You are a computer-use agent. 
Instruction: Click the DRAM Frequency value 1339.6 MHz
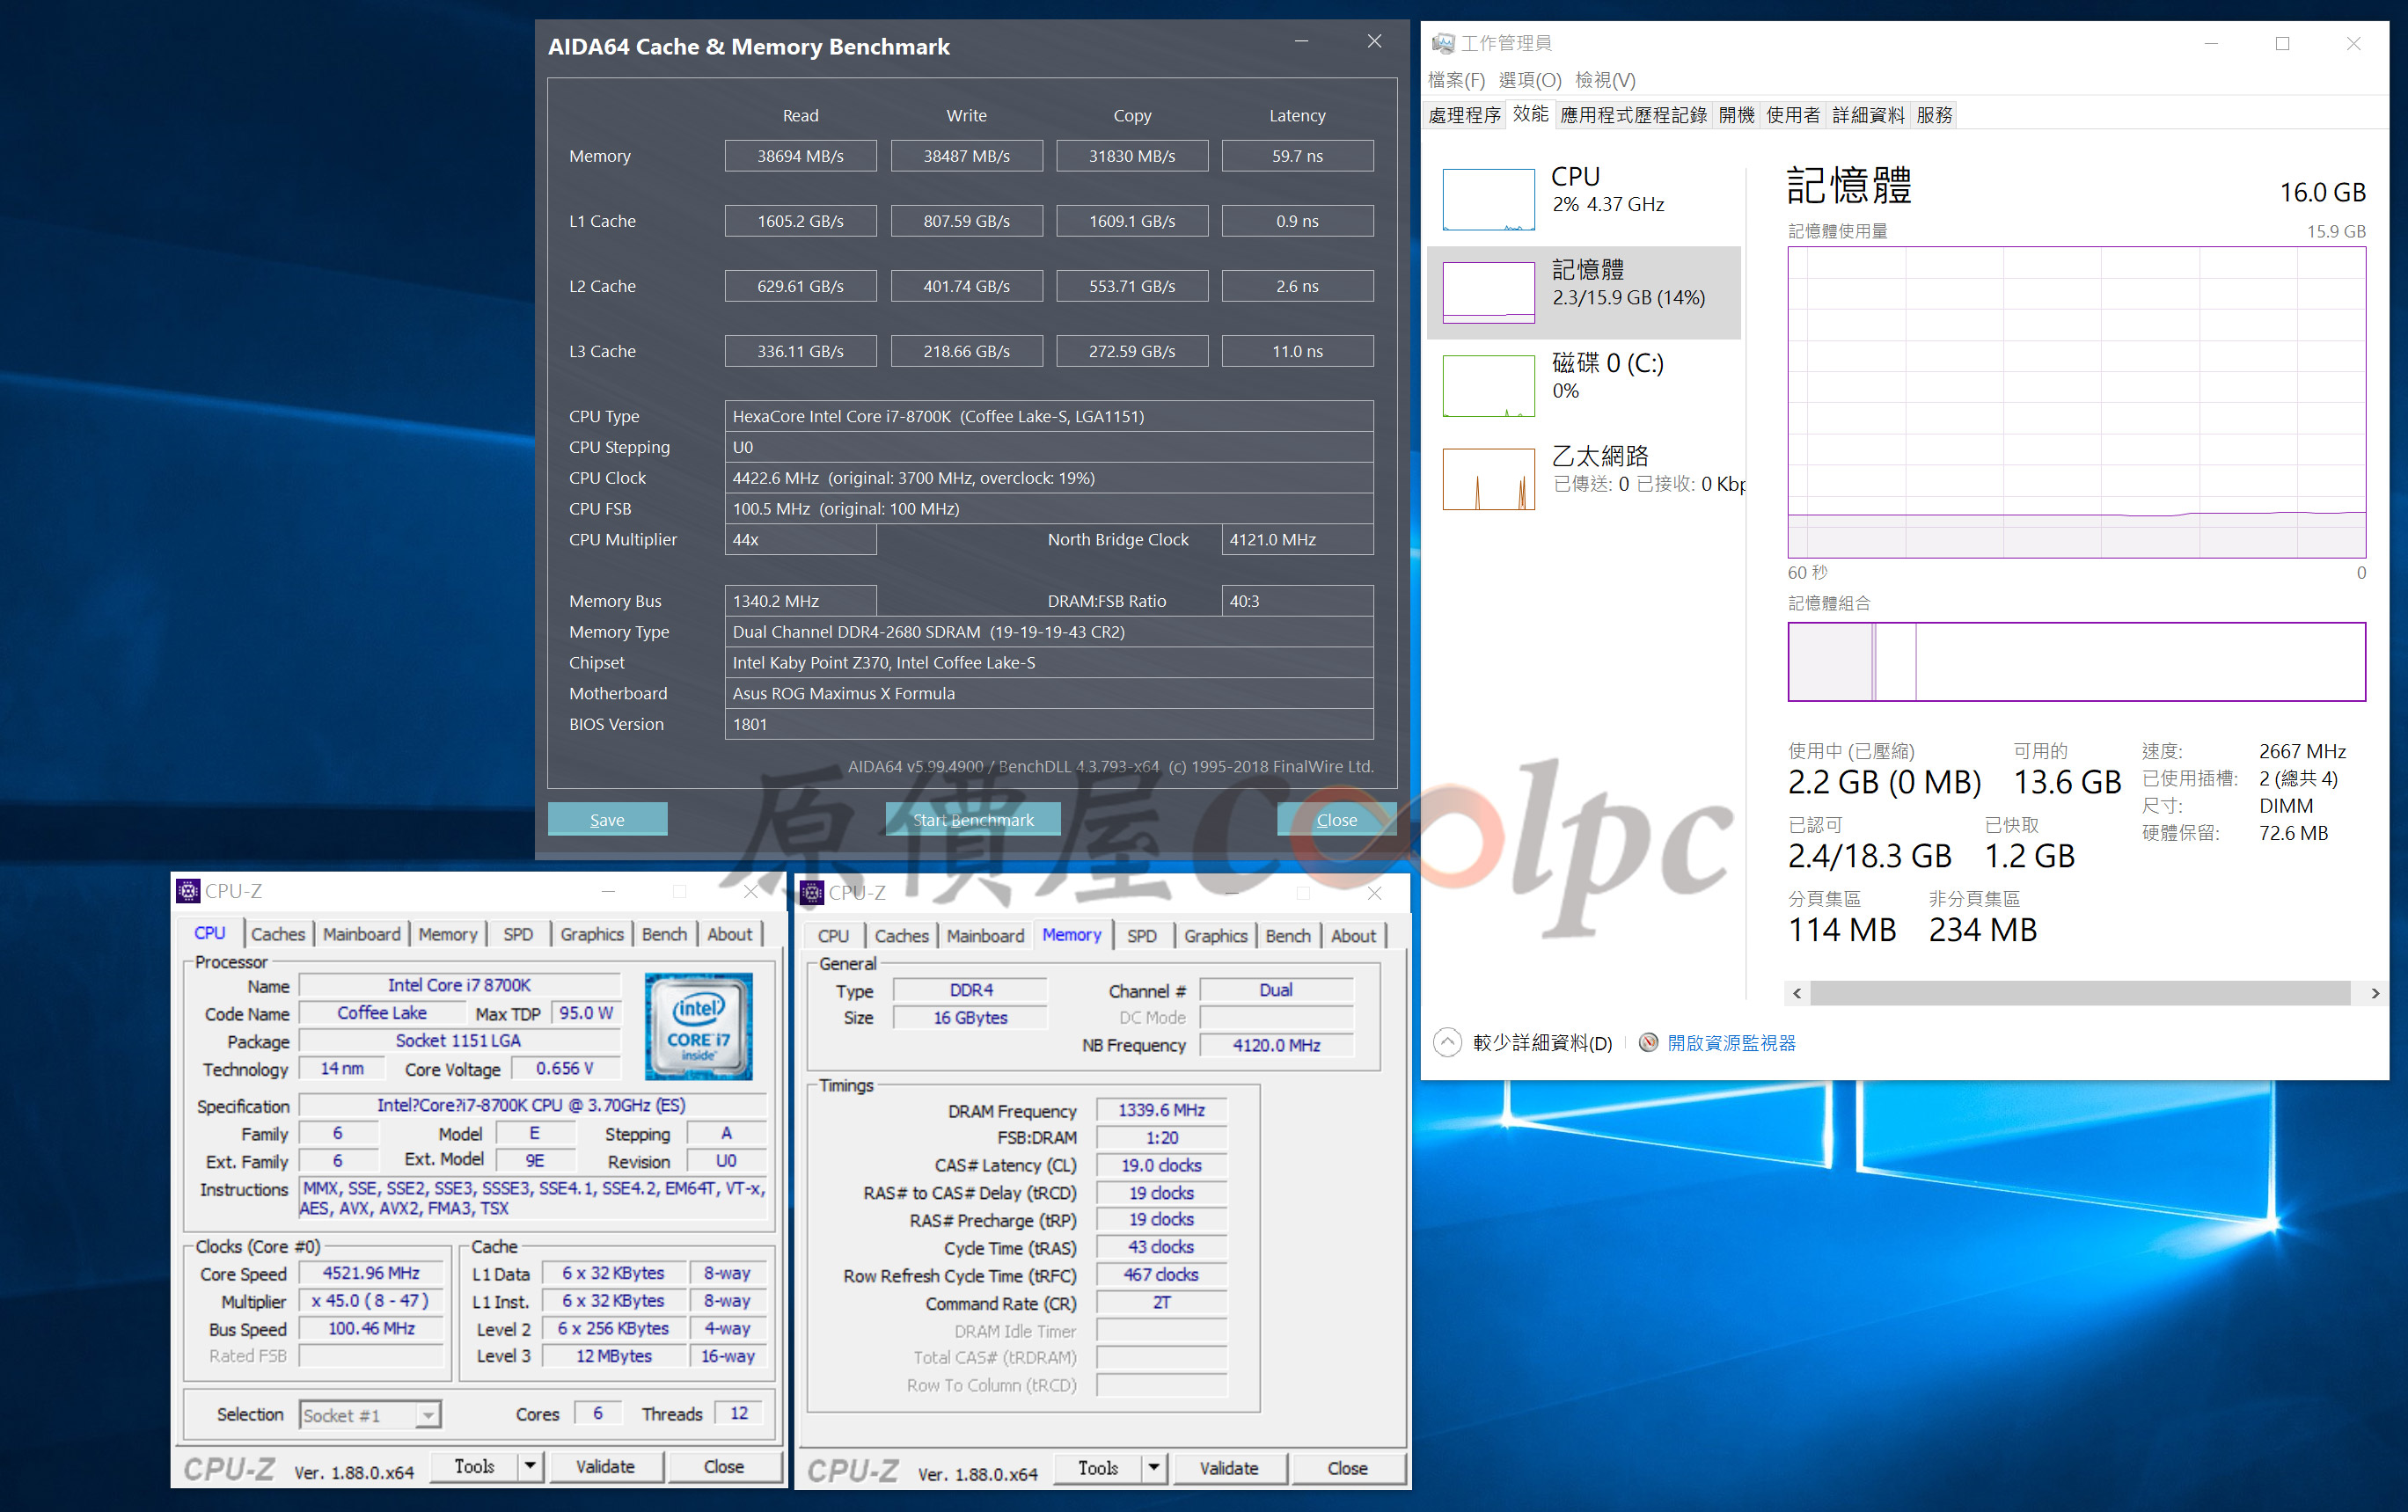click(x=1161, y=1109)
